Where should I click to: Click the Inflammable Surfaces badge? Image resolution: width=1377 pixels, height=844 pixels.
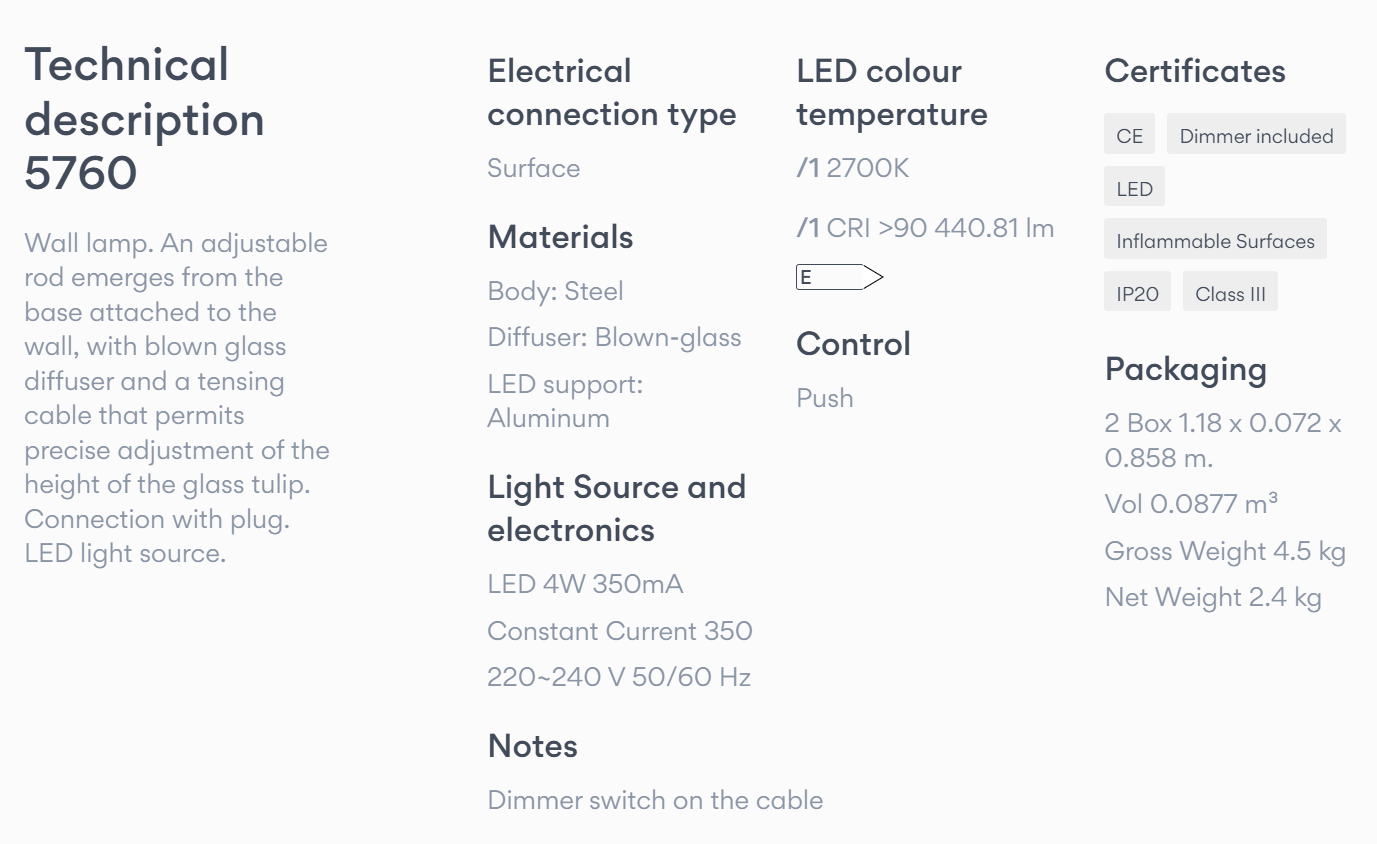pyautogui.click(x=1215, y=240)
